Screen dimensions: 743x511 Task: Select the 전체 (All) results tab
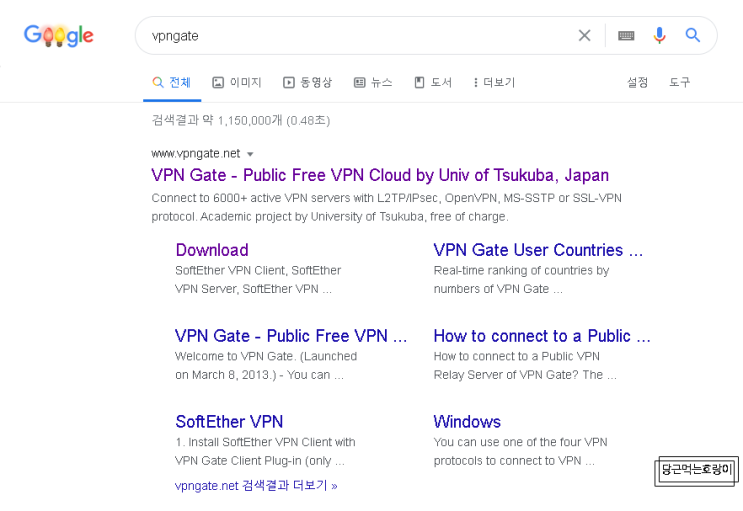pos(172,82)
